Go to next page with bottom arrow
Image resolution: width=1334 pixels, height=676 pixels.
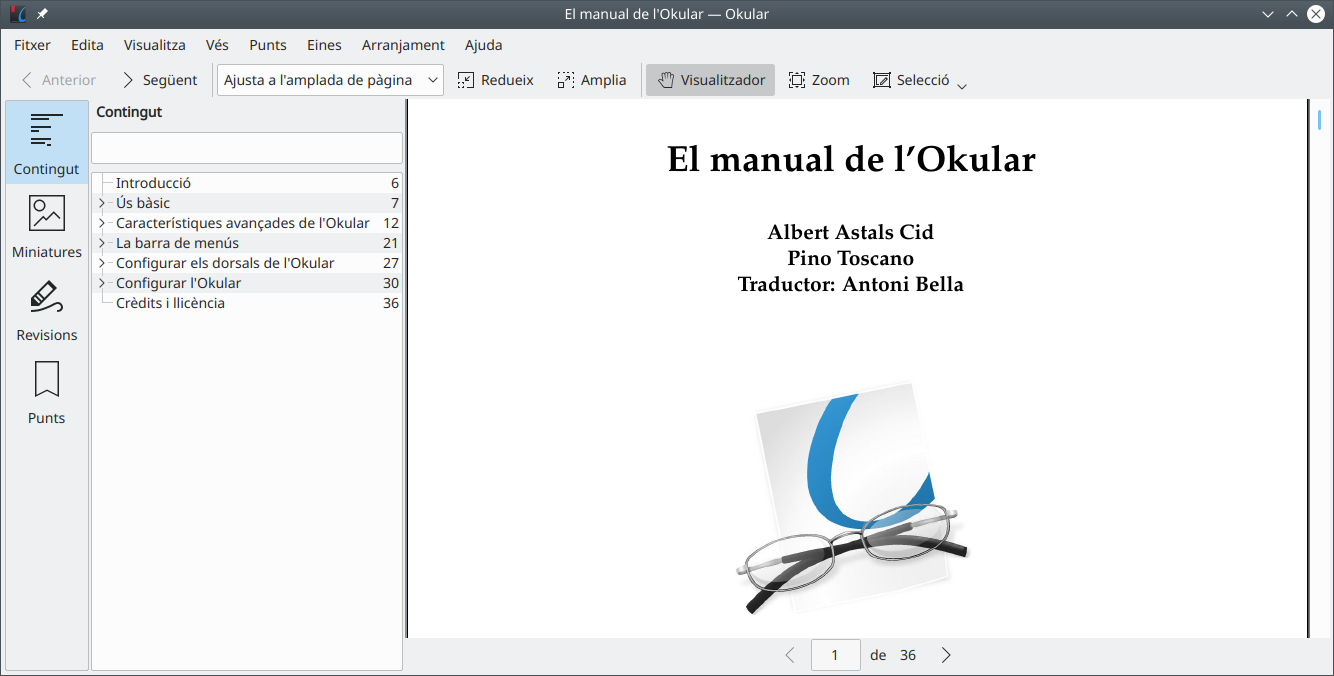coord(946,655)
